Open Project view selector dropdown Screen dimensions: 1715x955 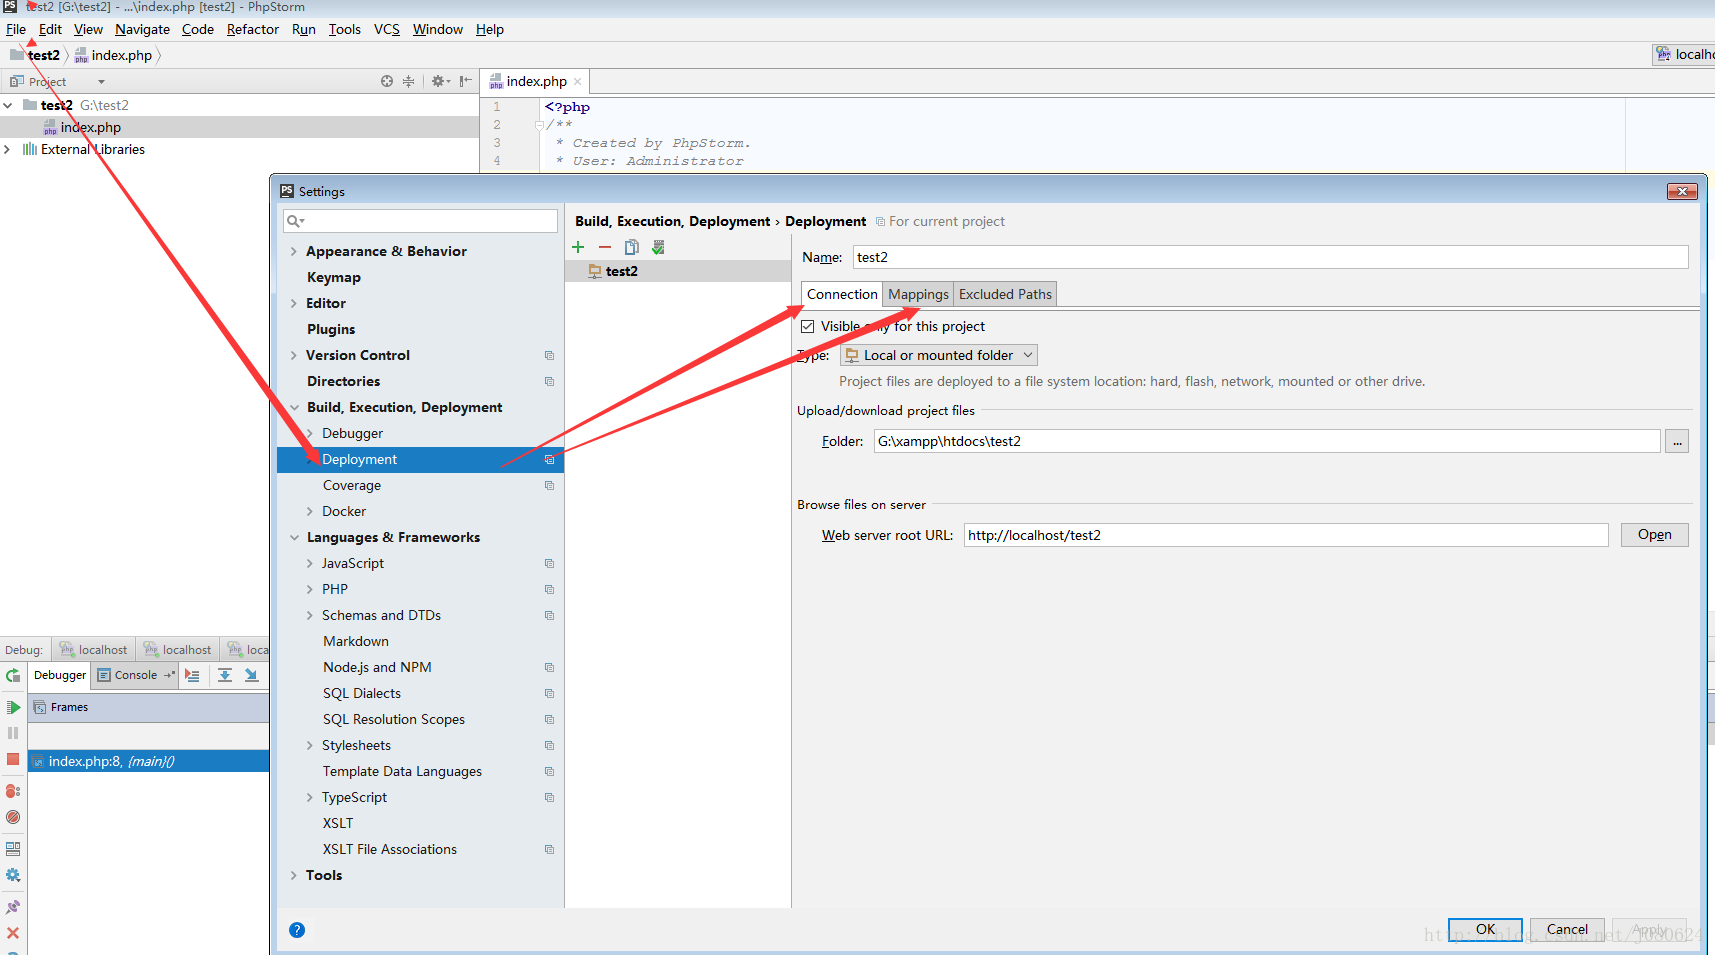(x=101, y=82)
